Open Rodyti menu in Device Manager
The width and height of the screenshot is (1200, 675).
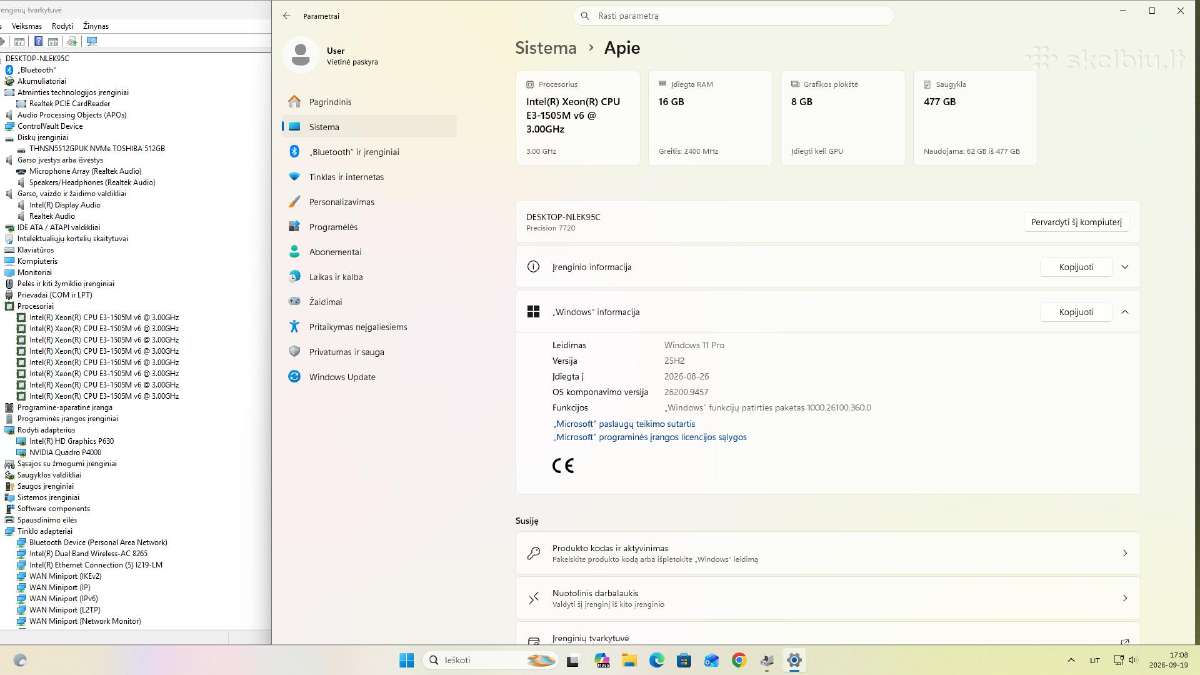point(62,26)
